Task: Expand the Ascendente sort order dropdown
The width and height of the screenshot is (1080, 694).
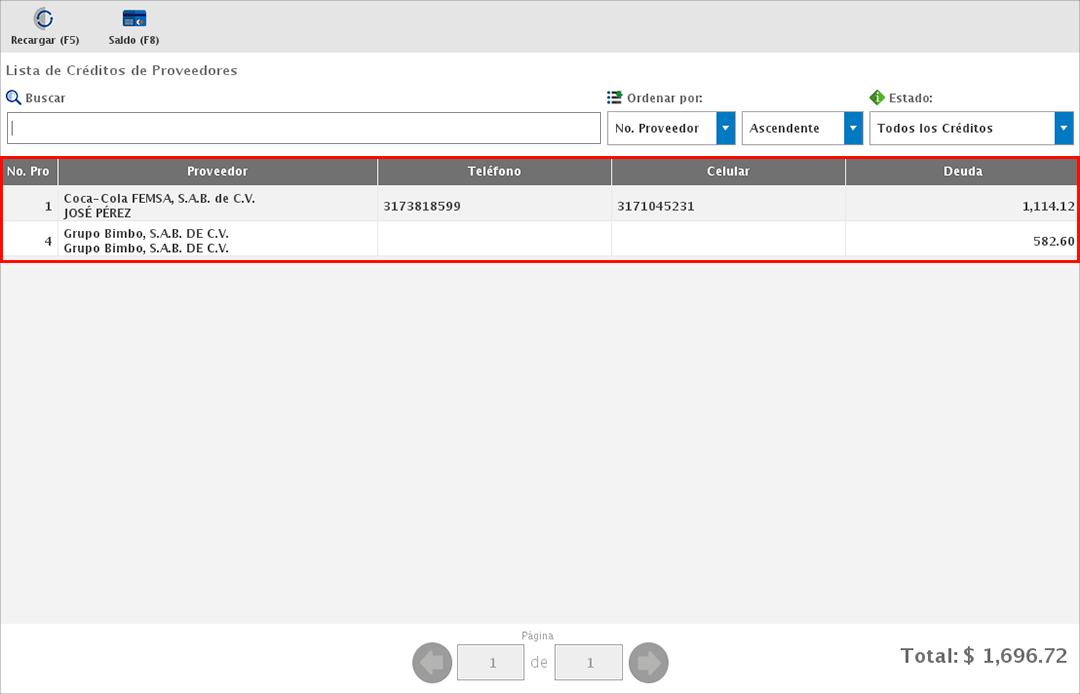Action: [852, 128]
